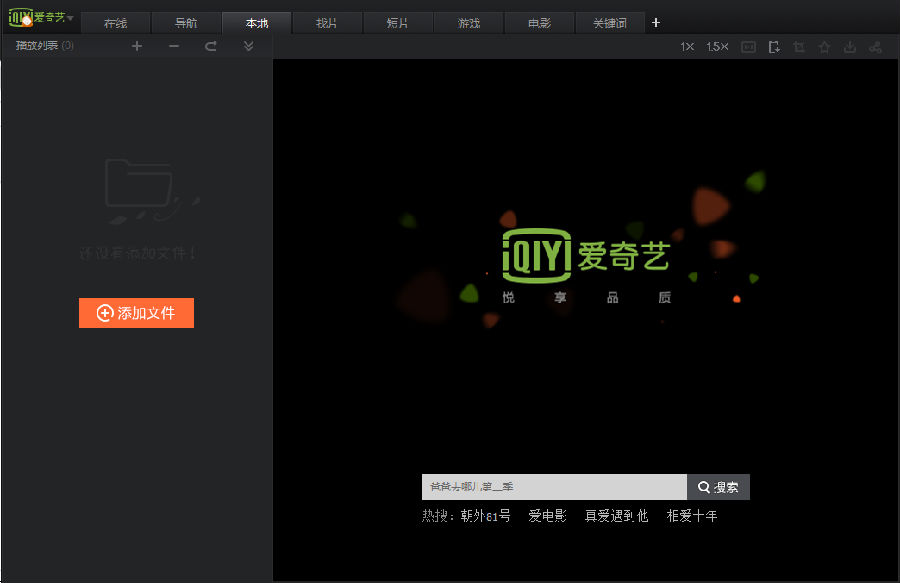The height and width of the screenshot is (583, 900).
Task: Click the share icon in top toolbar
Action: 875,47
